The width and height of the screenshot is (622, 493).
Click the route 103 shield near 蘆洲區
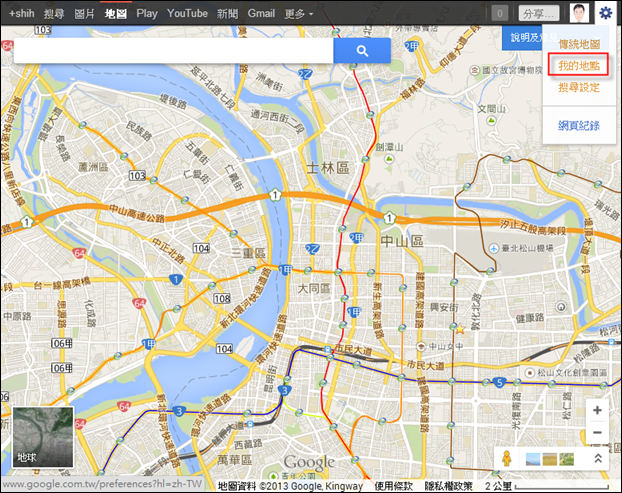[138, 175]
